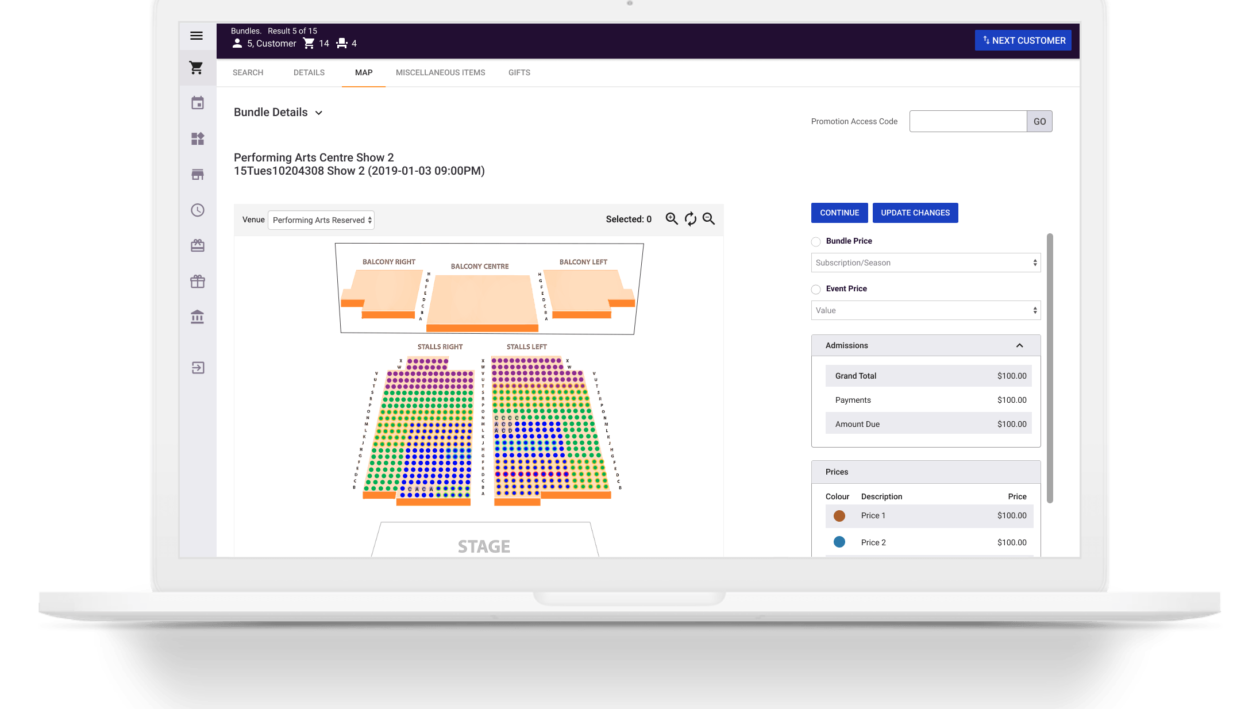Open the Venue dropdown
Screen dimensions: 1260x709
321,220
